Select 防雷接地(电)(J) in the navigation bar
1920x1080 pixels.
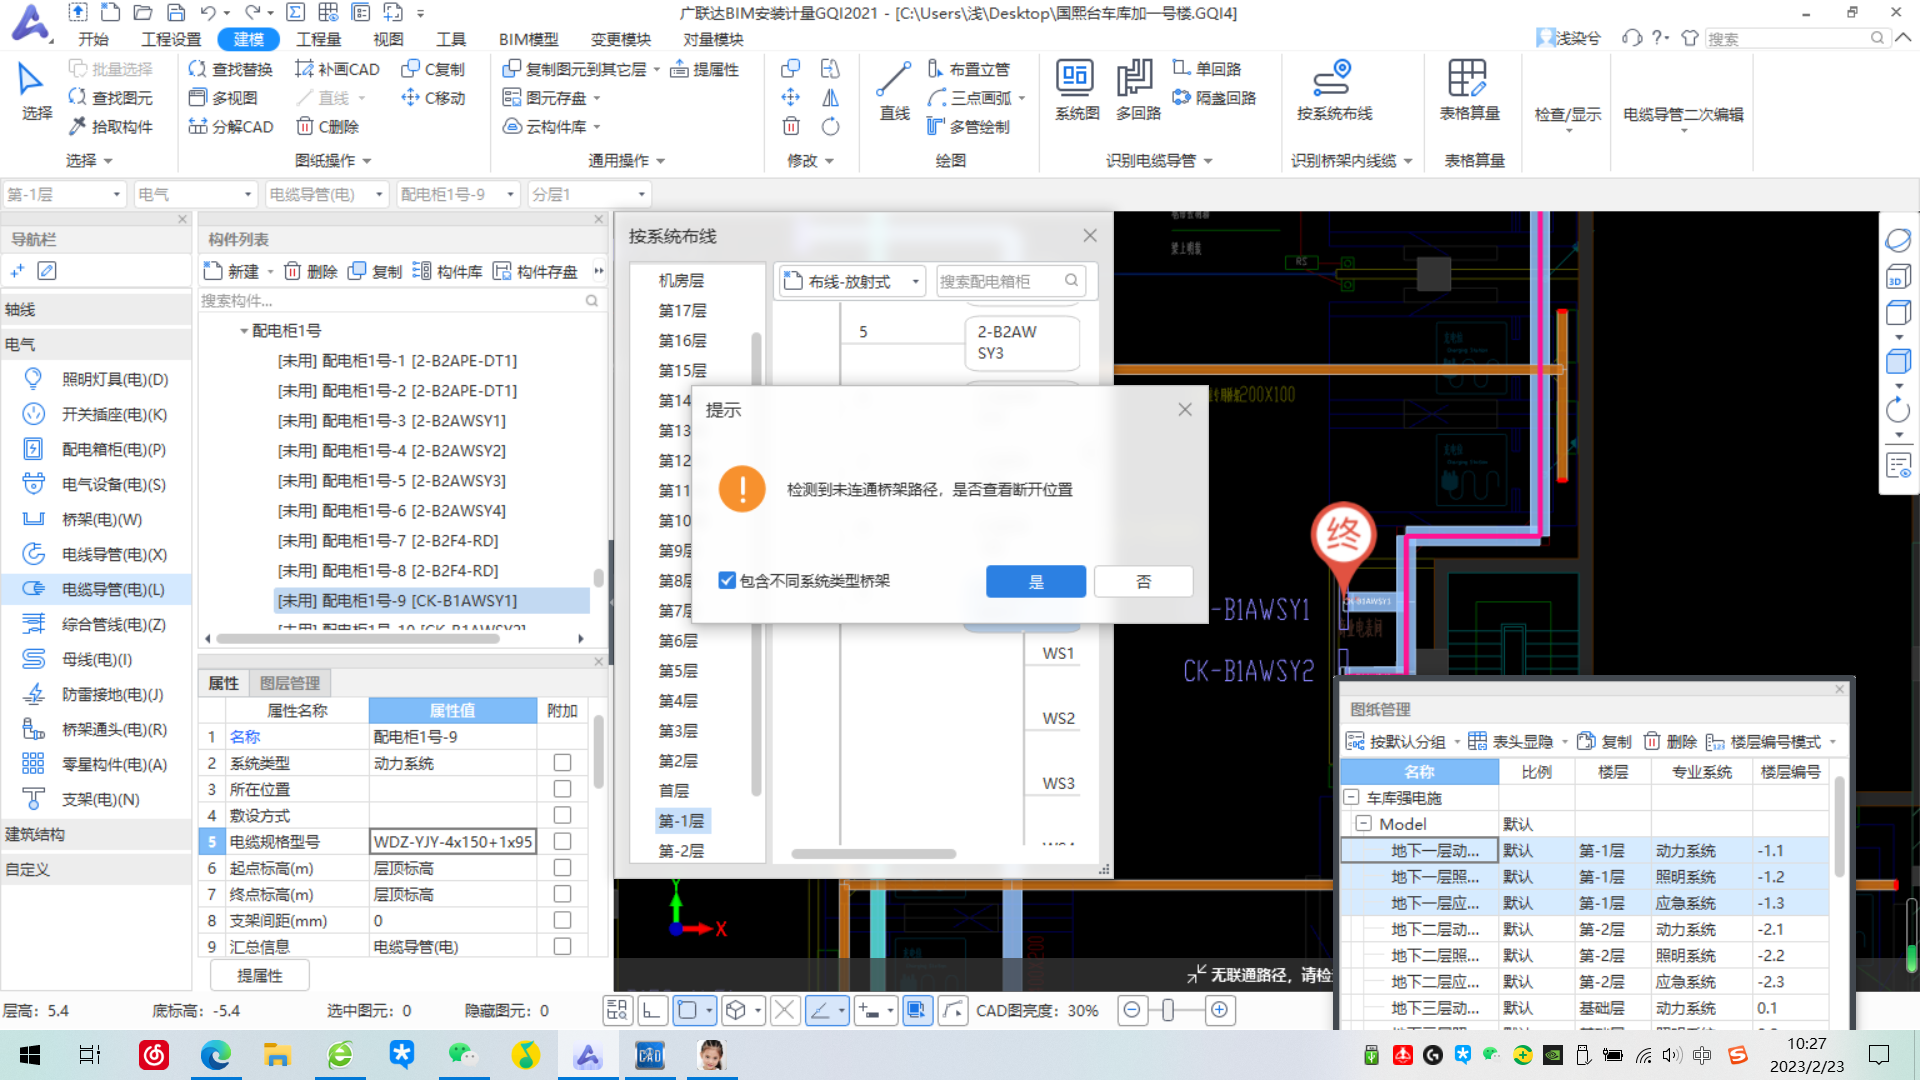[96, 694]
